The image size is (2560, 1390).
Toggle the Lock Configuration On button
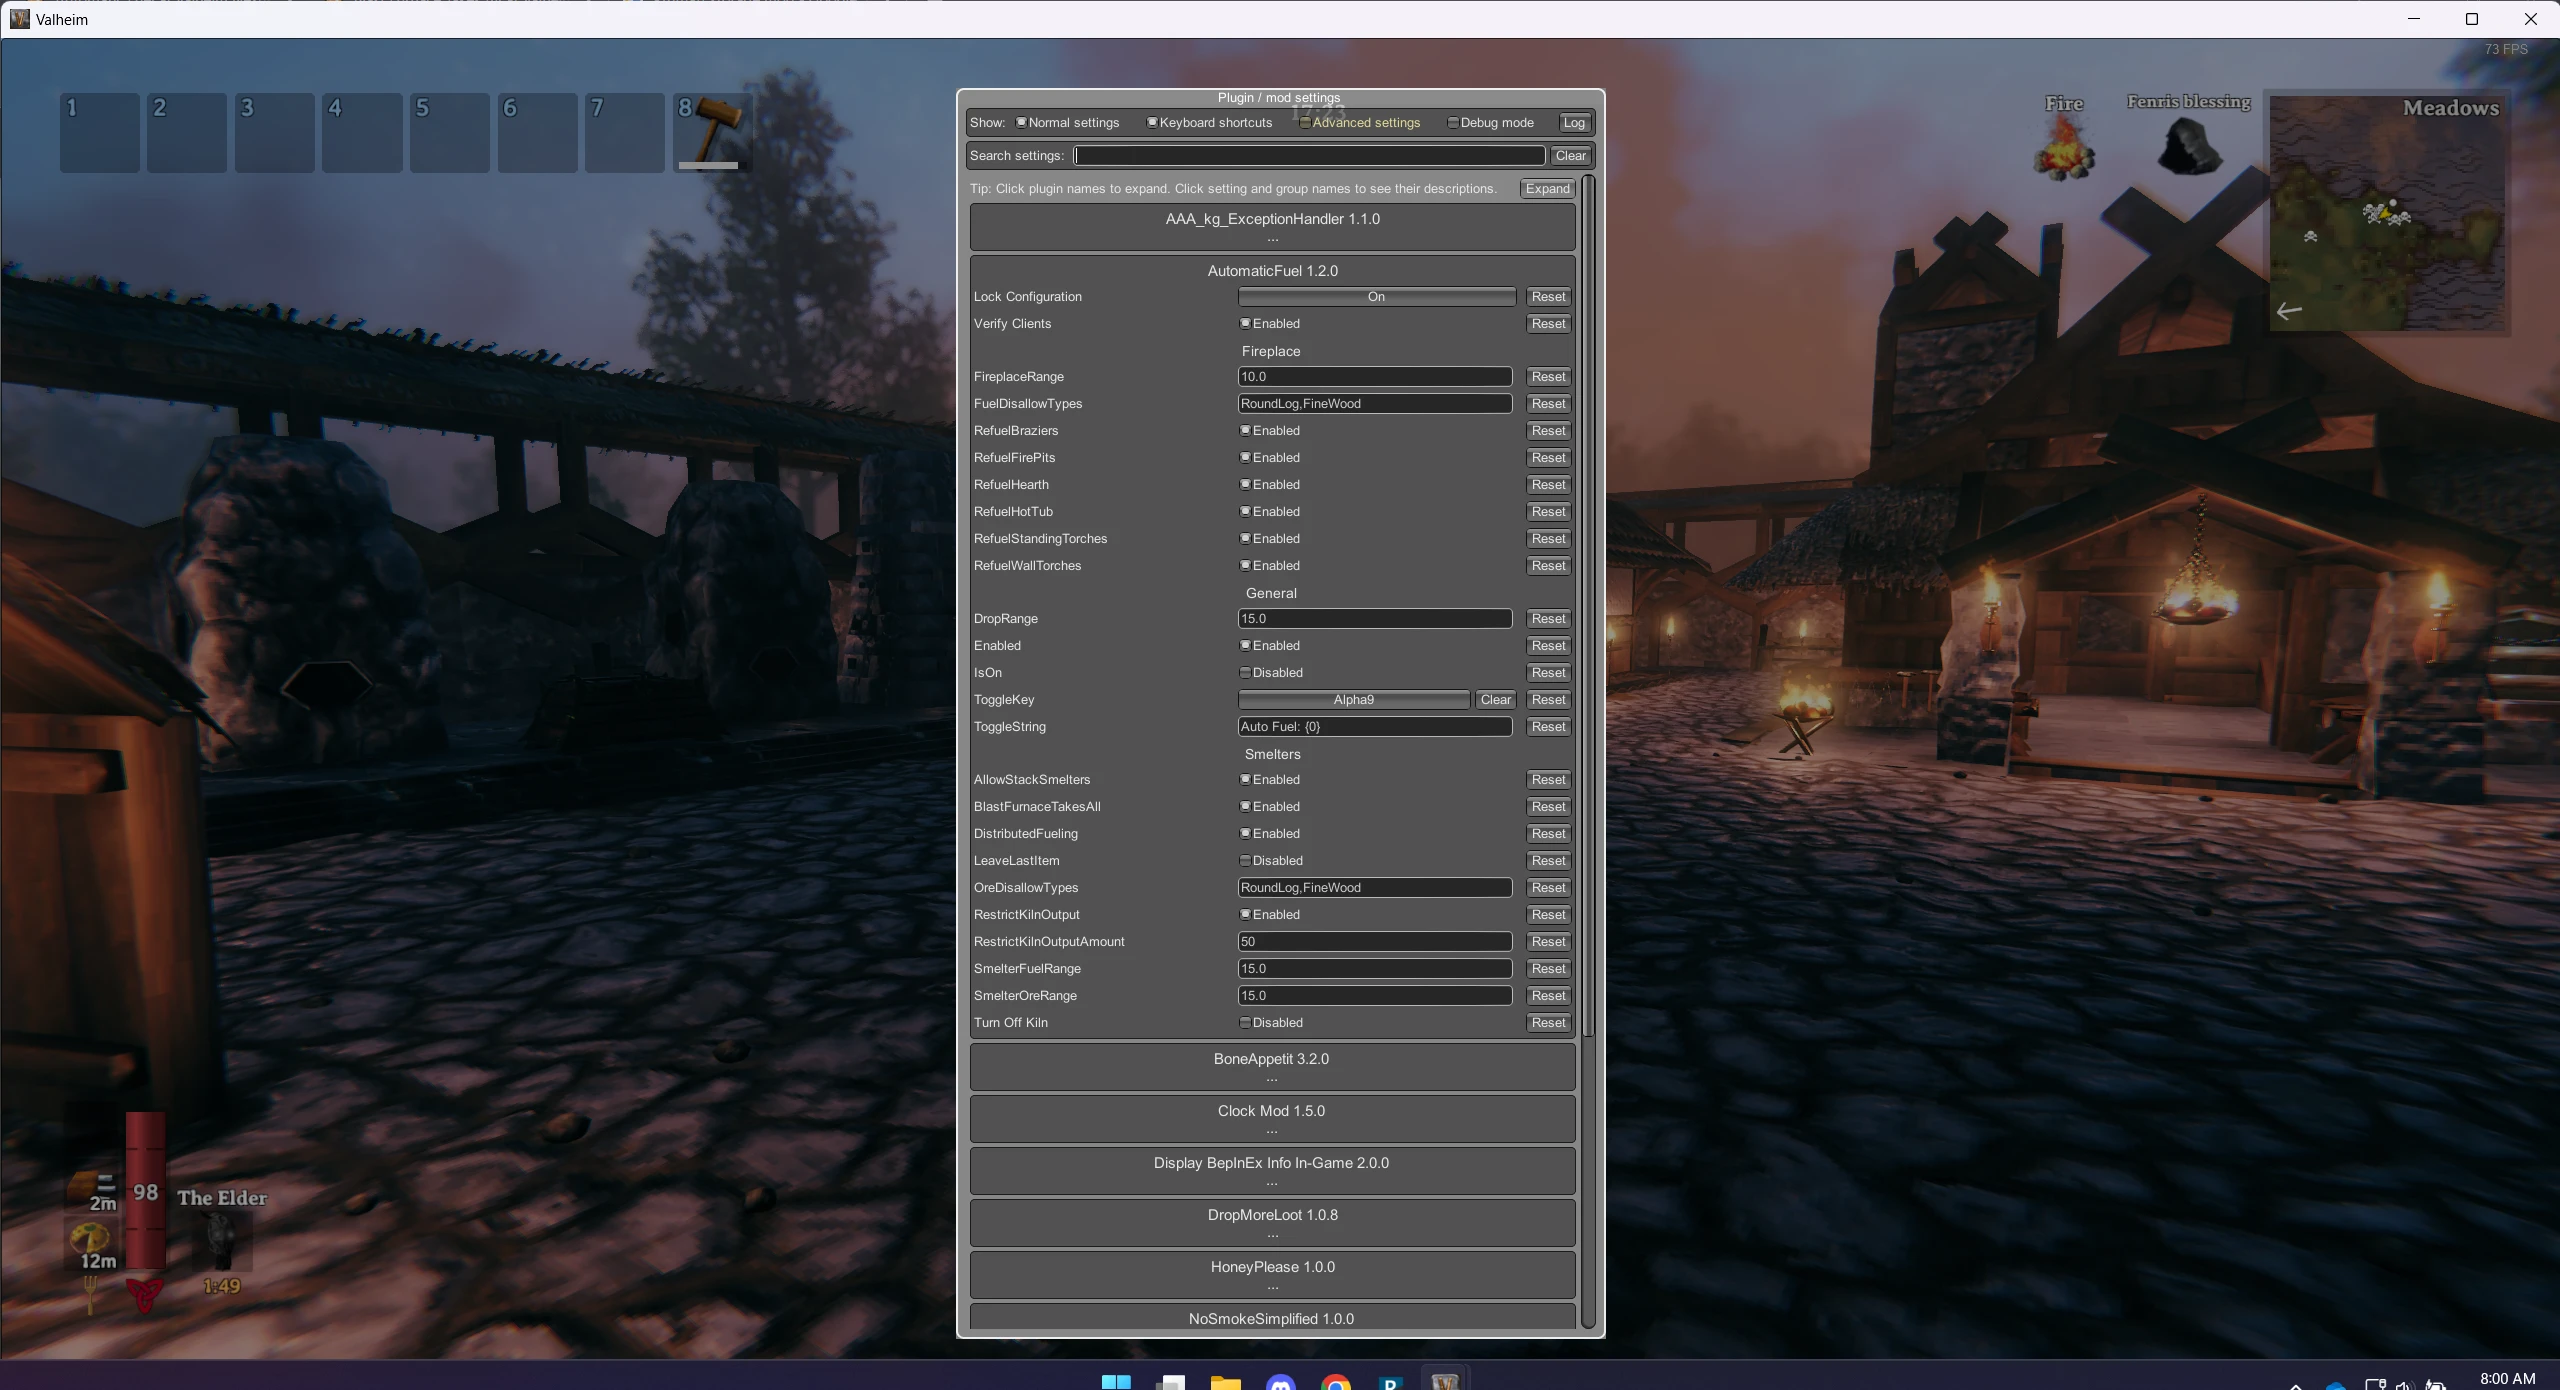[x=1376, y=297]
